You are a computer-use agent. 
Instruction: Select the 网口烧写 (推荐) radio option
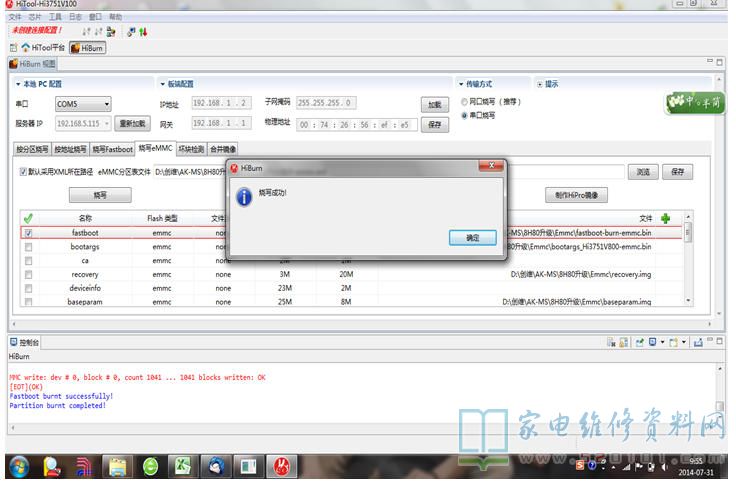click(464, 102)
